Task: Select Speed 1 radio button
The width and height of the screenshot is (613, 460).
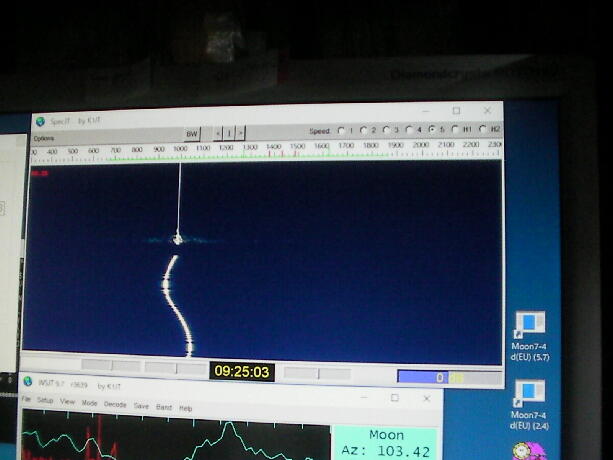Action: (341, 130)
